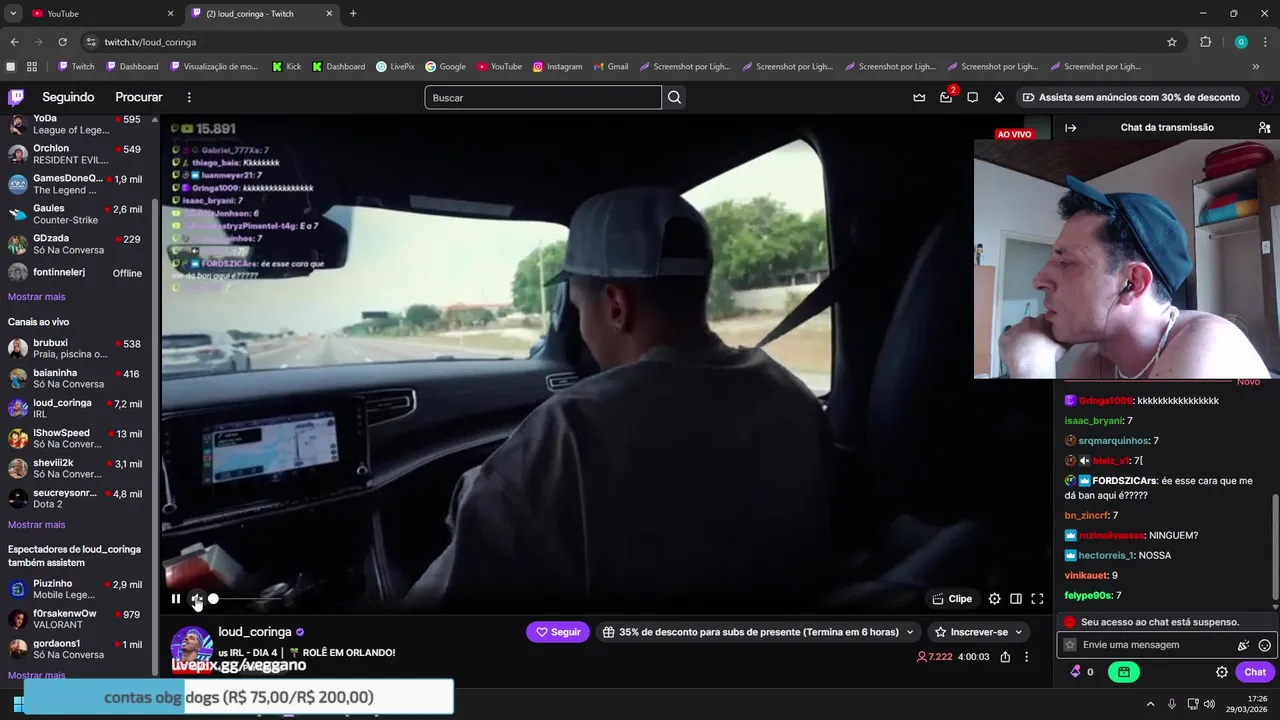
Task: Toggle theater mode on player
Action: click(1016, 599)
